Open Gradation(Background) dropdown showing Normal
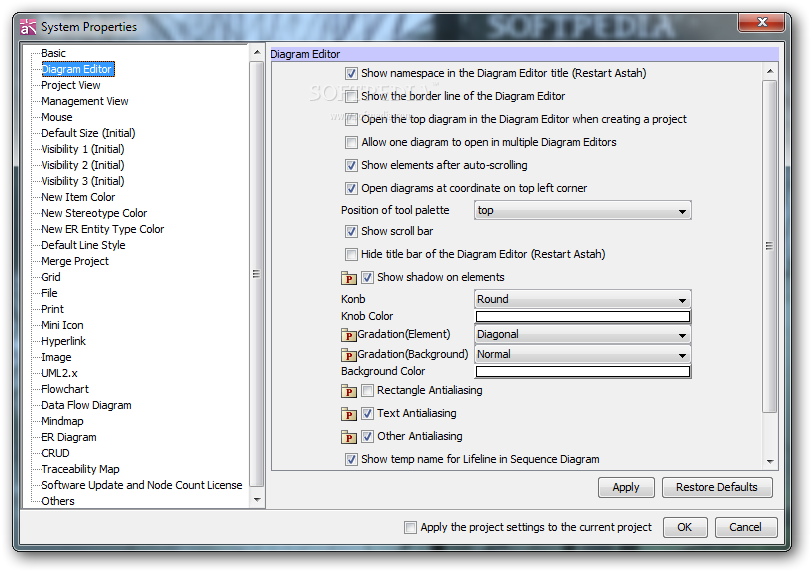The width and height of the screenshot is (812, 572). pyautogui.click(x=583, y=355)
